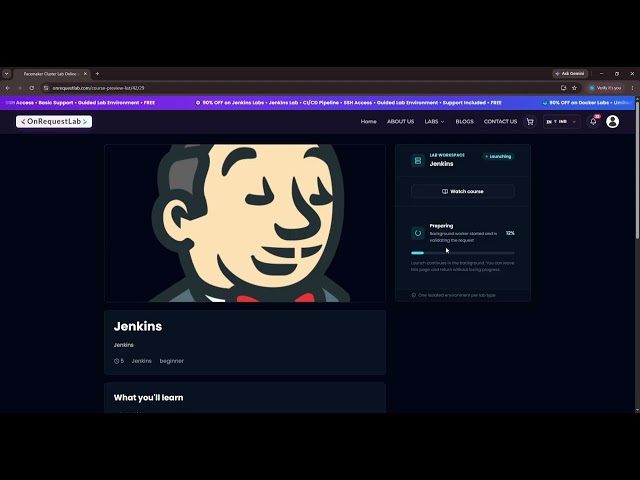Bookmark this page with the star icon

pyautogui.click(x=574, y=88)
